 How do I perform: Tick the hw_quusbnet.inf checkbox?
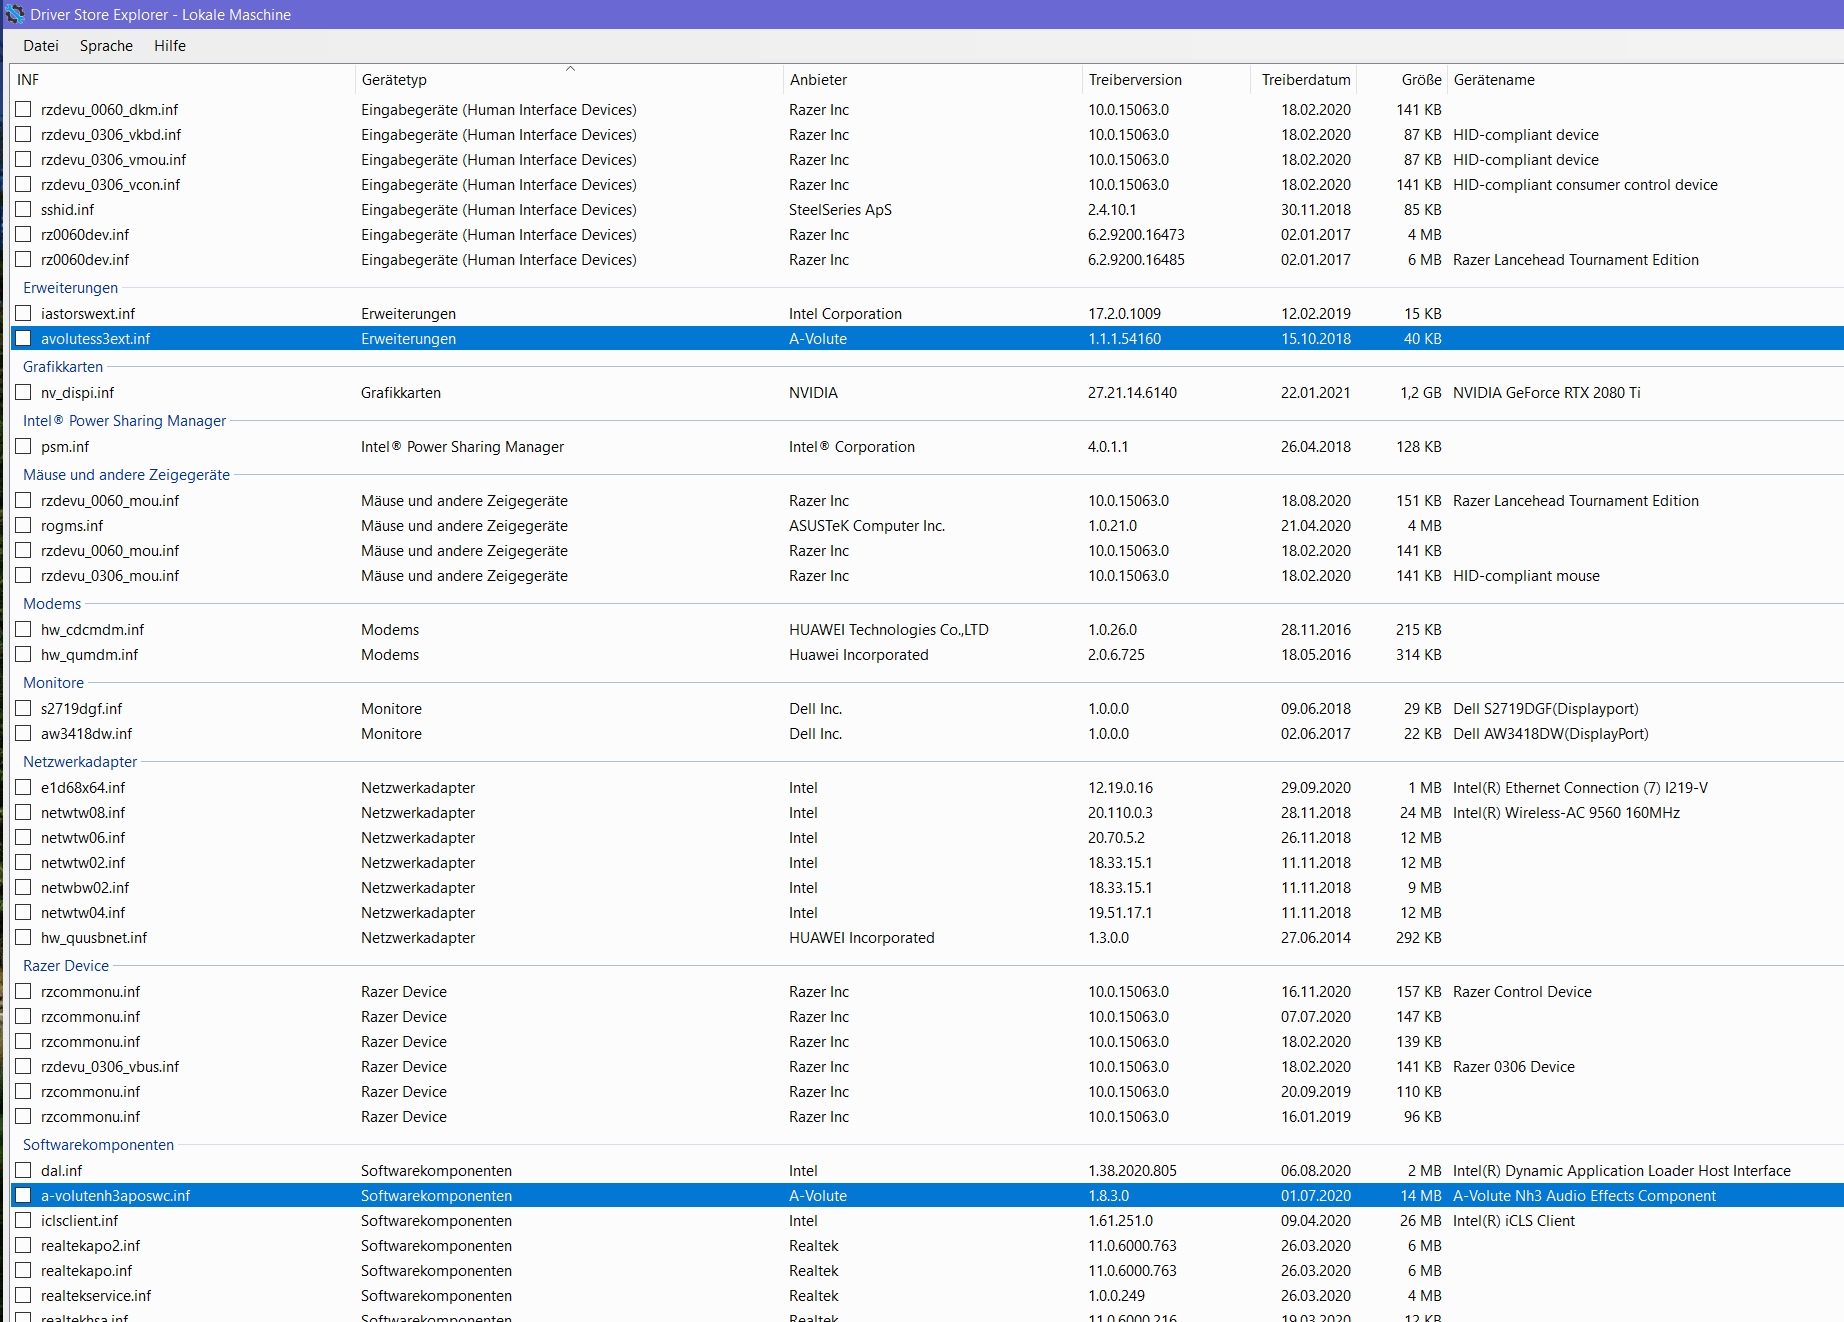(23, 937)
